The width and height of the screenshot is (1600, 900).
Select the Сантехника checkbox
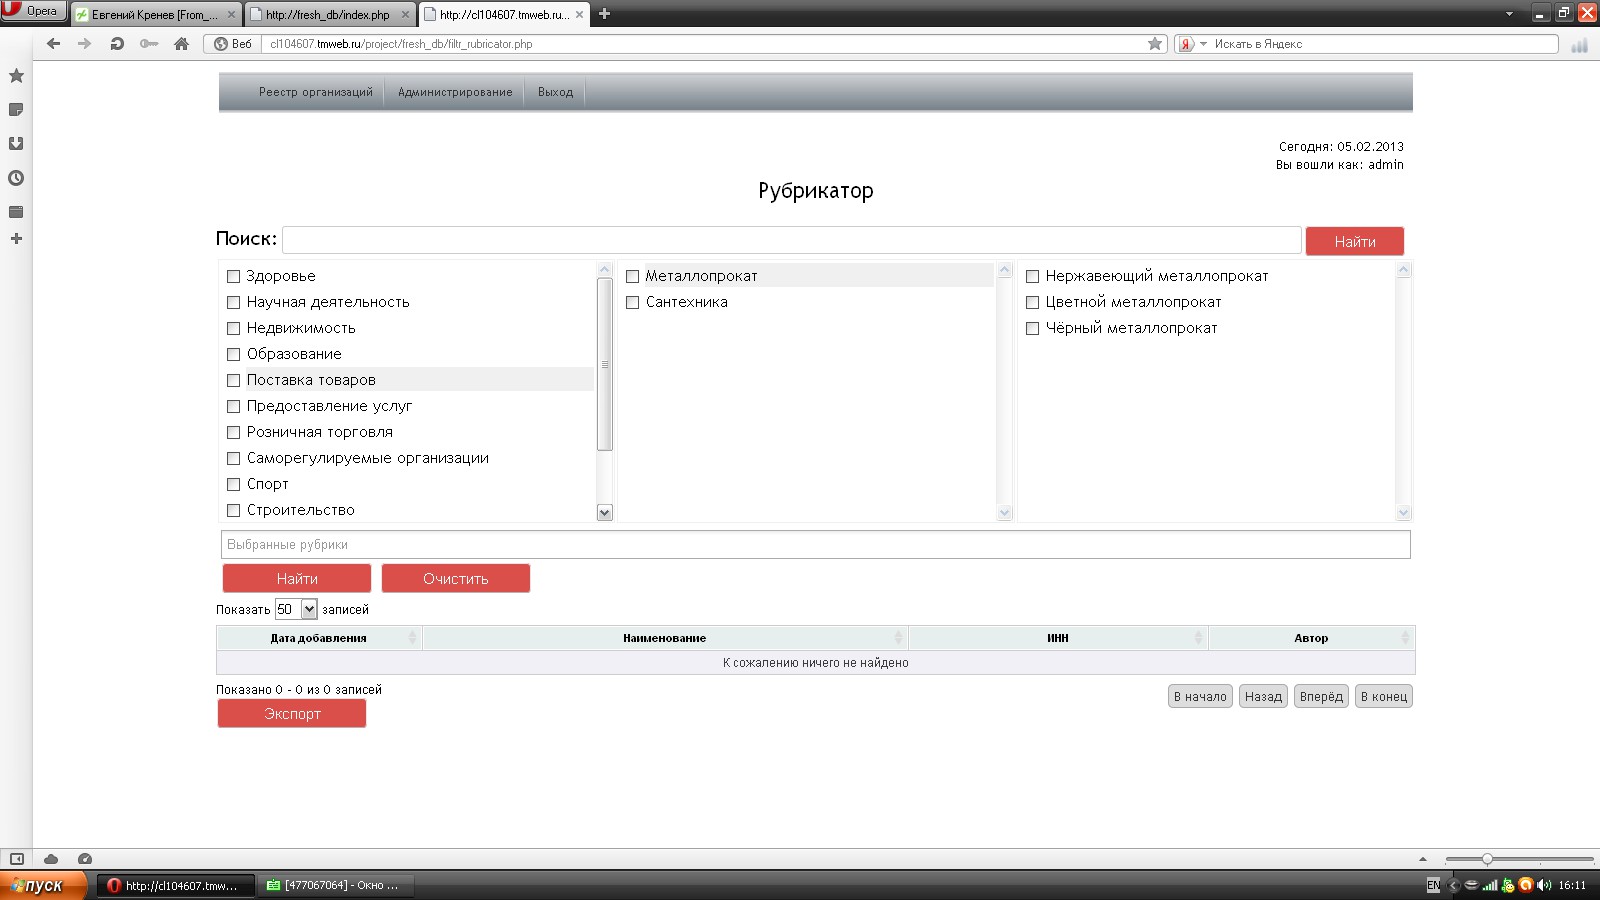633,303
